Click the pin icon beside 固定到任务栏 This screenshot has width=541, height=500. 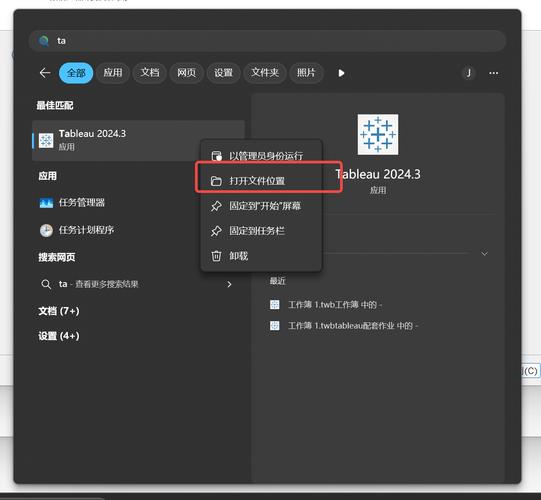click(x=216, y=231)
